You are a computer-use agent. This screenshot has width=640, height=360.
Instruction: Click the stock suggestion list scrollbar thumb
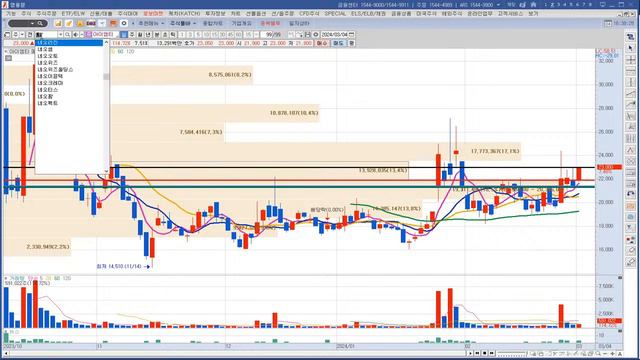[107, 77]
